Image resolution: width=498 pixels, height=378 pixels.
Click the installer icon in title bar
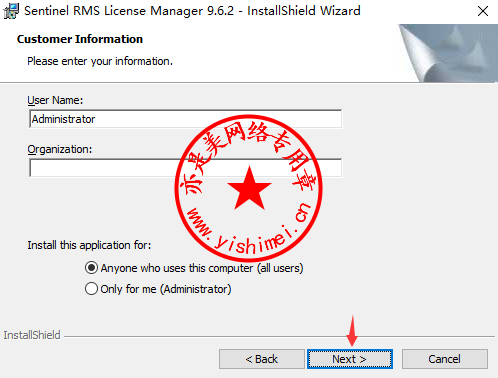[11, 11]
